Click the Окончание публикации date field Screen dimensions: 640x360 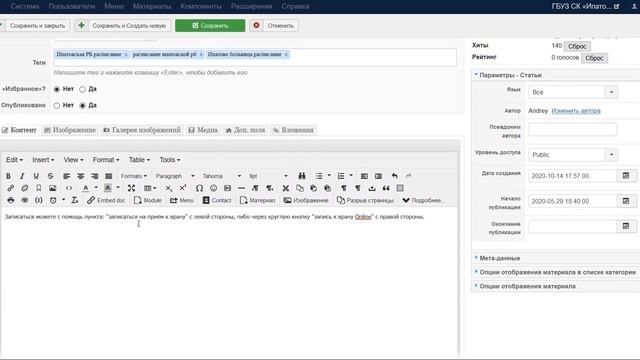click(x=572, y=227)
